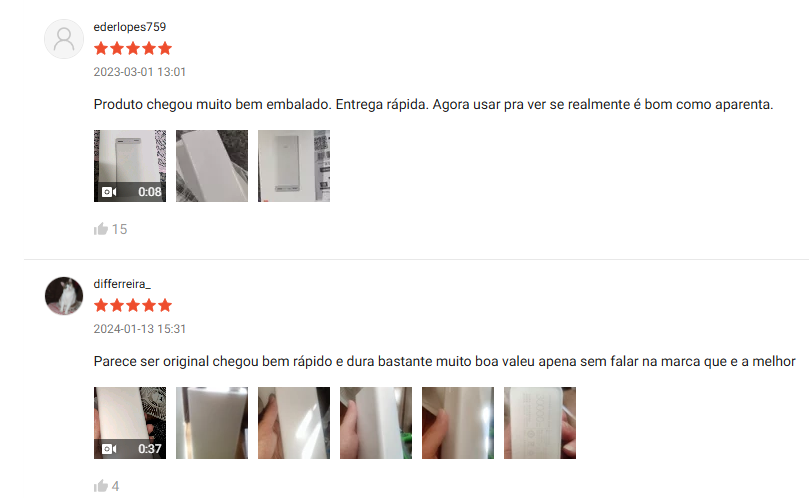Click the five-star rating of differreira_
Viewport: 809px width, 498px height.
tap(133, 306)
